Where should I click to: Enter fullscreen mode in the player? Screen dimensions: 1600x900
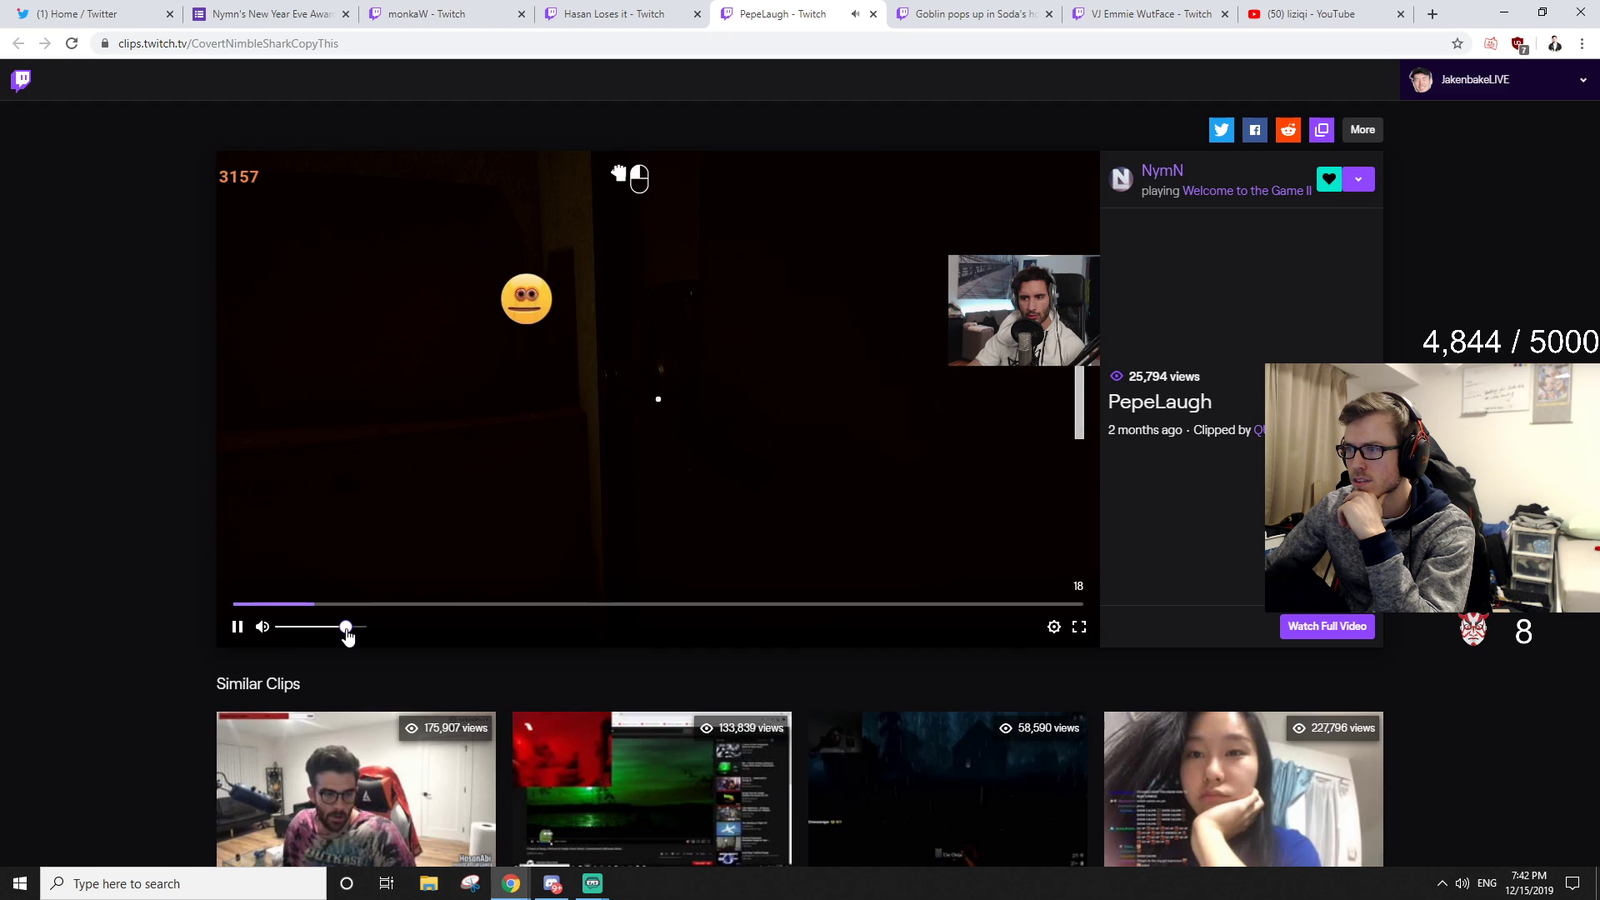pyautogui.click(x=1079, y=627)
